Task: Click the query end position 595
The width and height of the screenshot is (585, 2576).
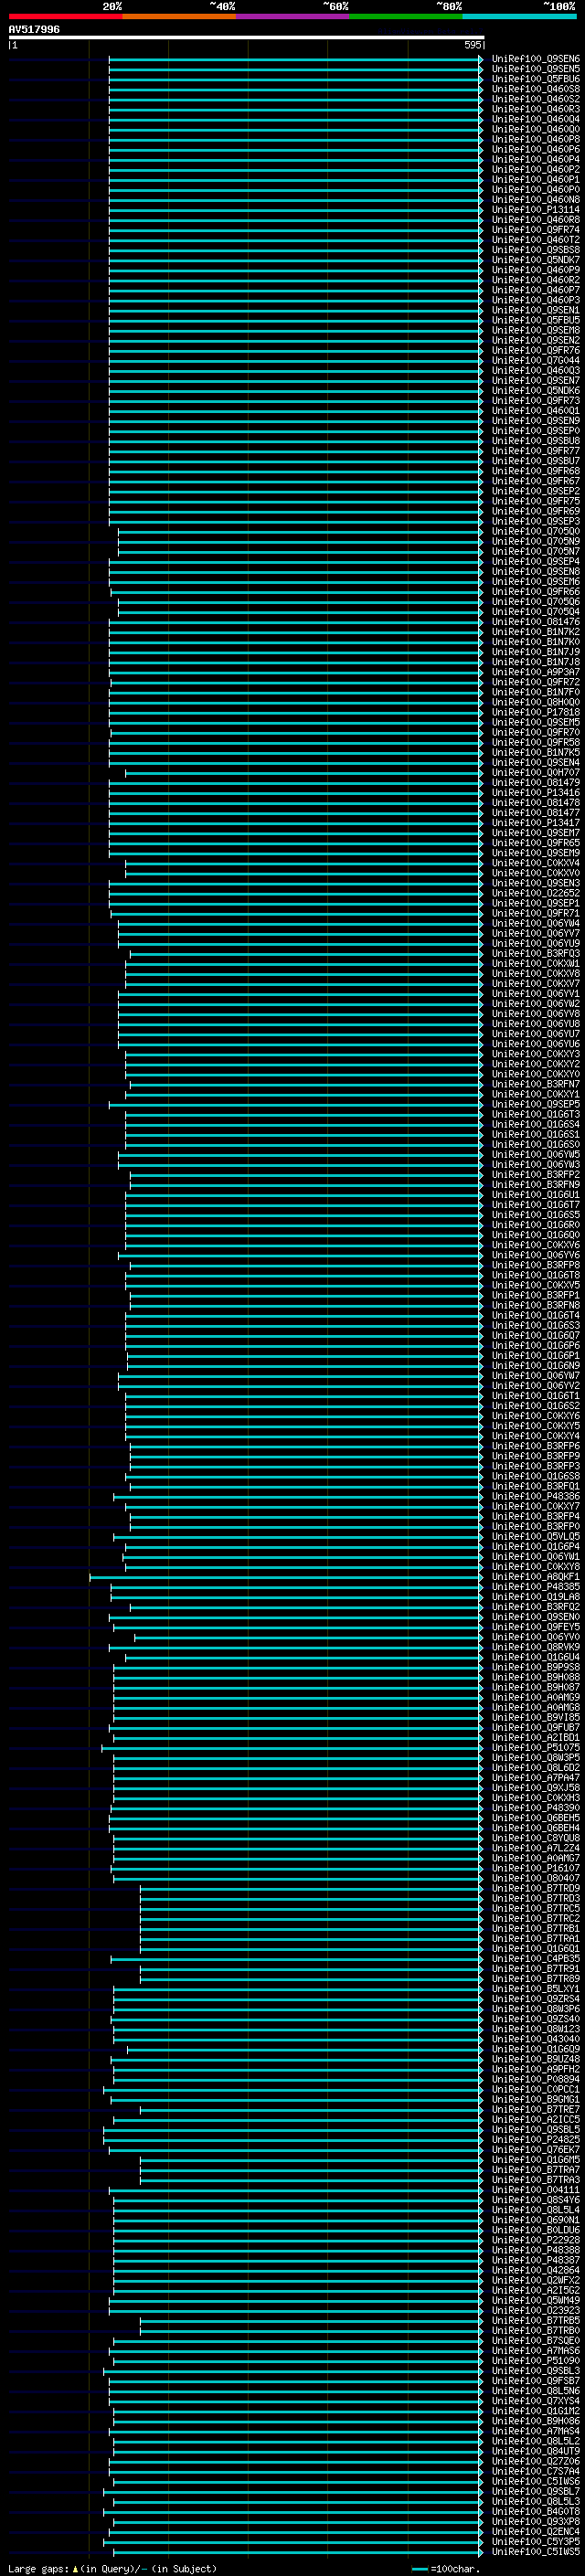Action: coord(473,45)
